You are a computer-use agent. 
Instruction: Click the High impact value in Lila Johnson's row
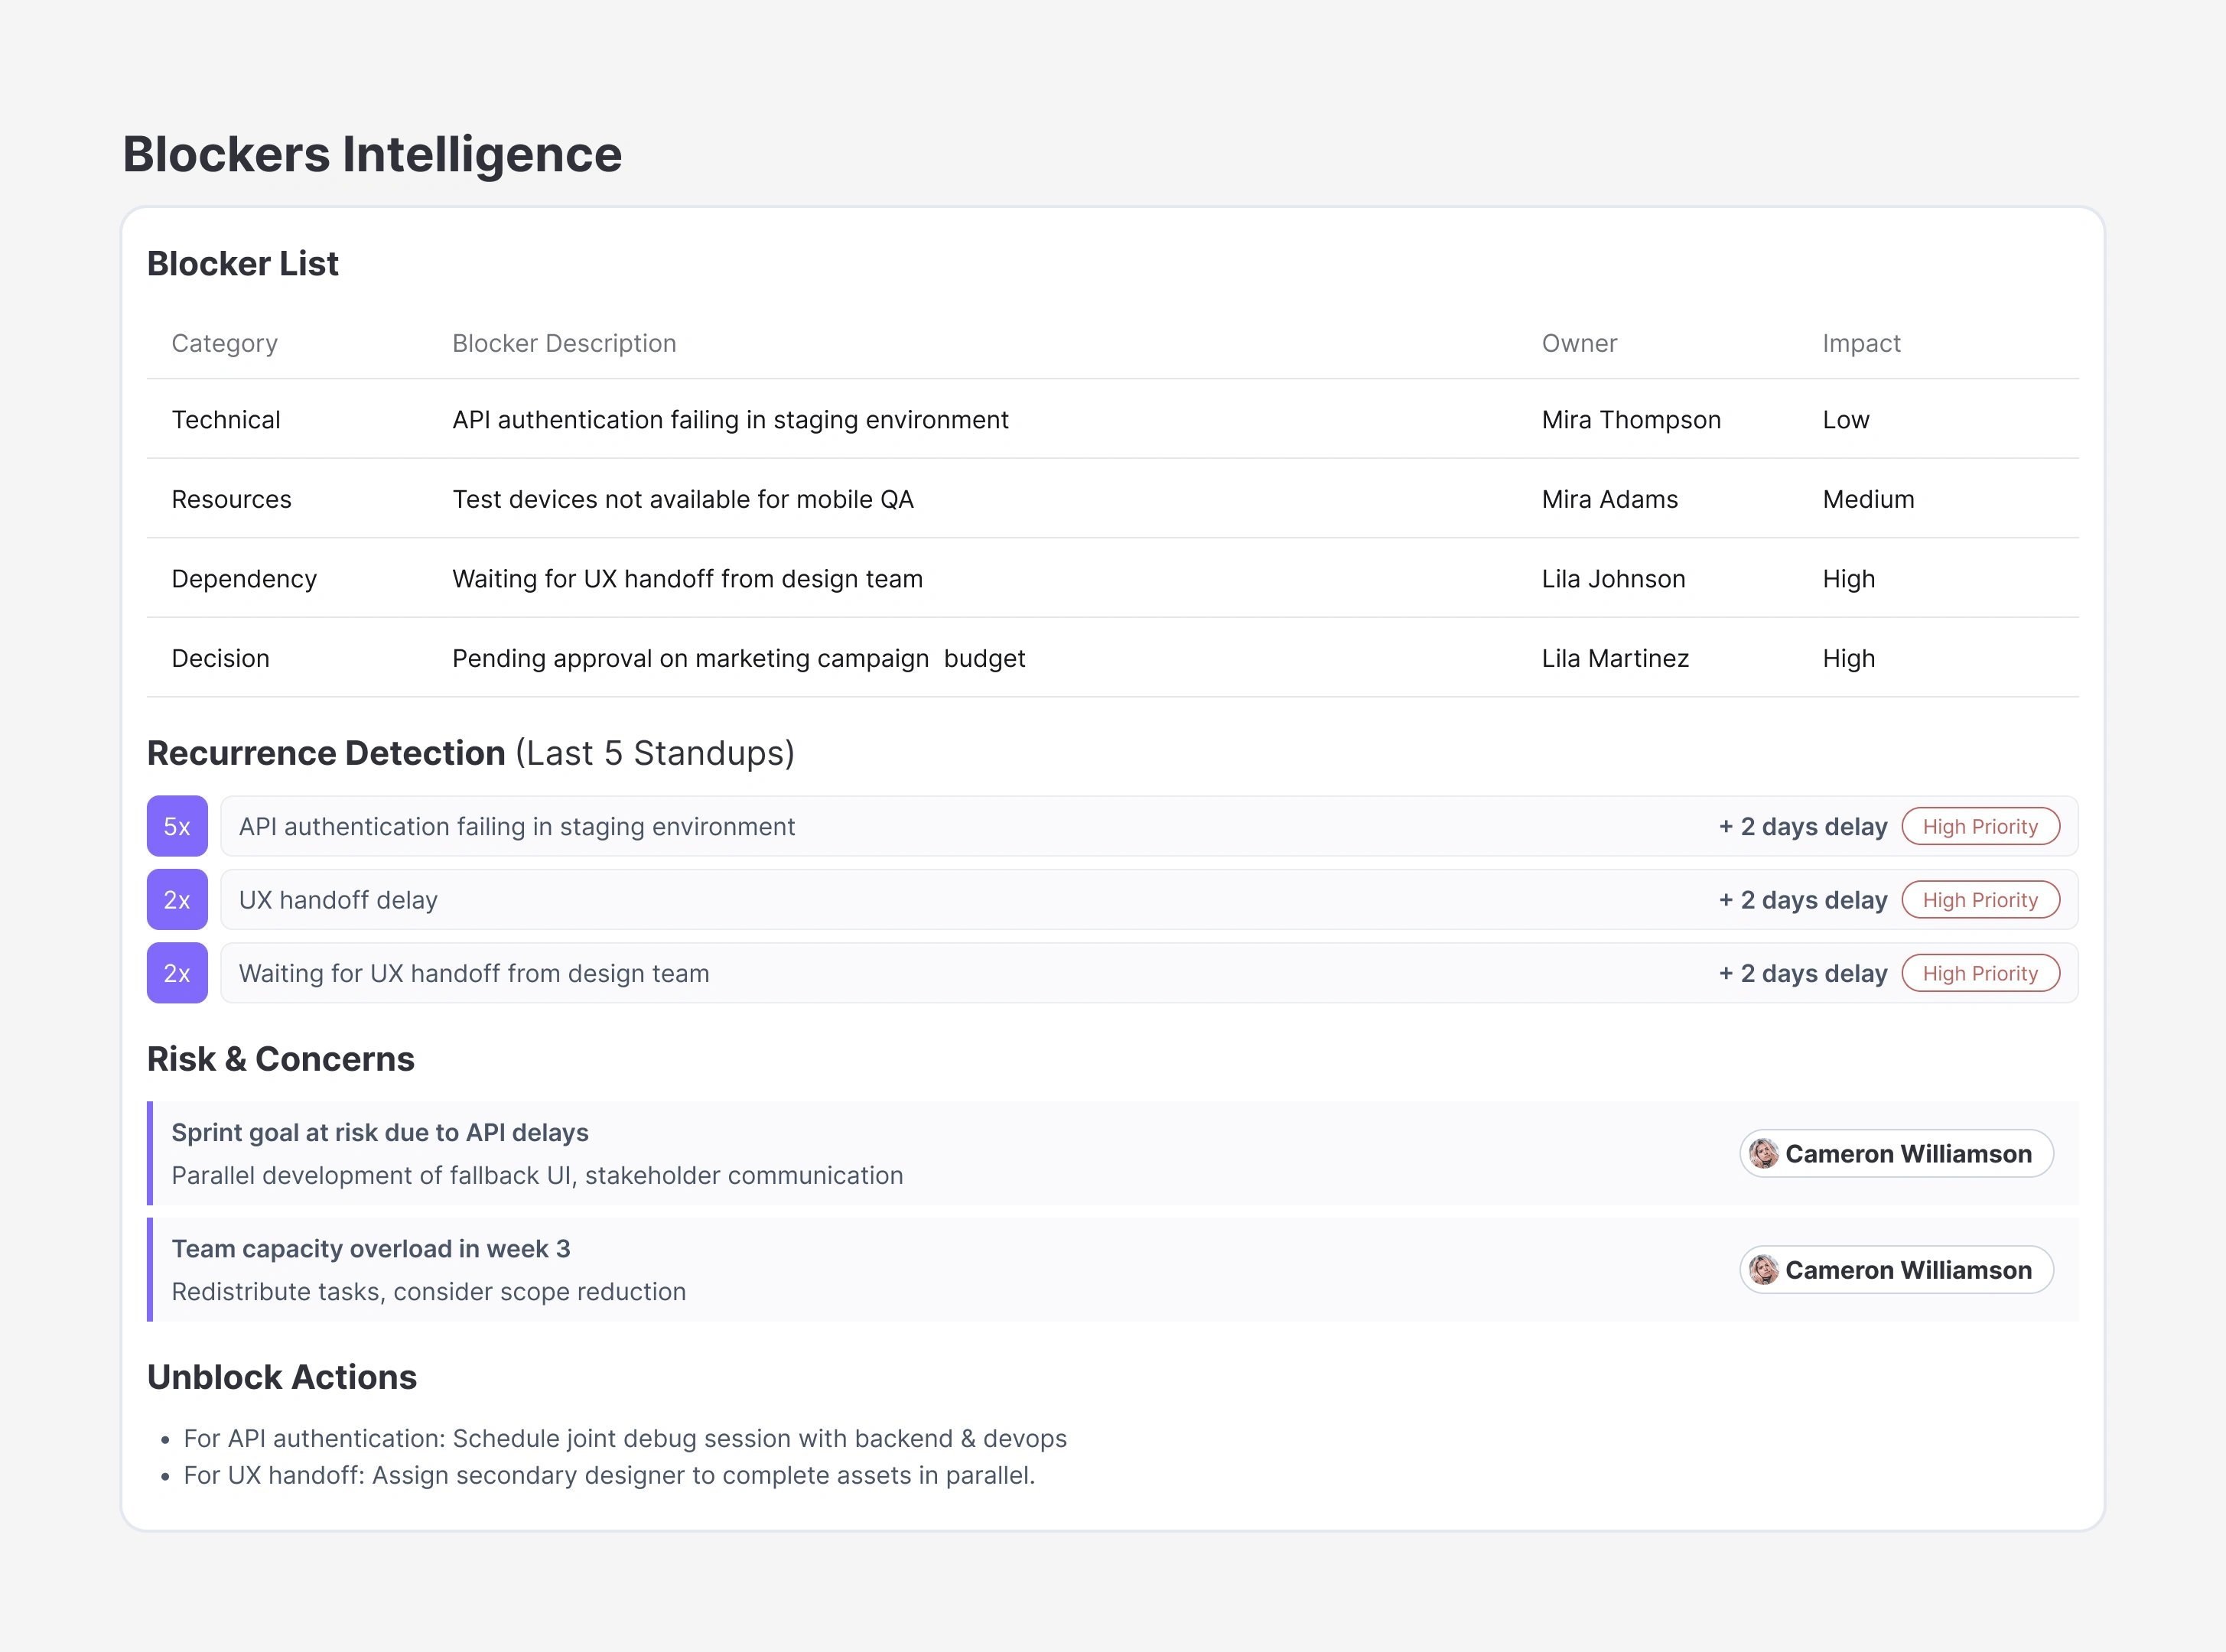point(1849,579)
